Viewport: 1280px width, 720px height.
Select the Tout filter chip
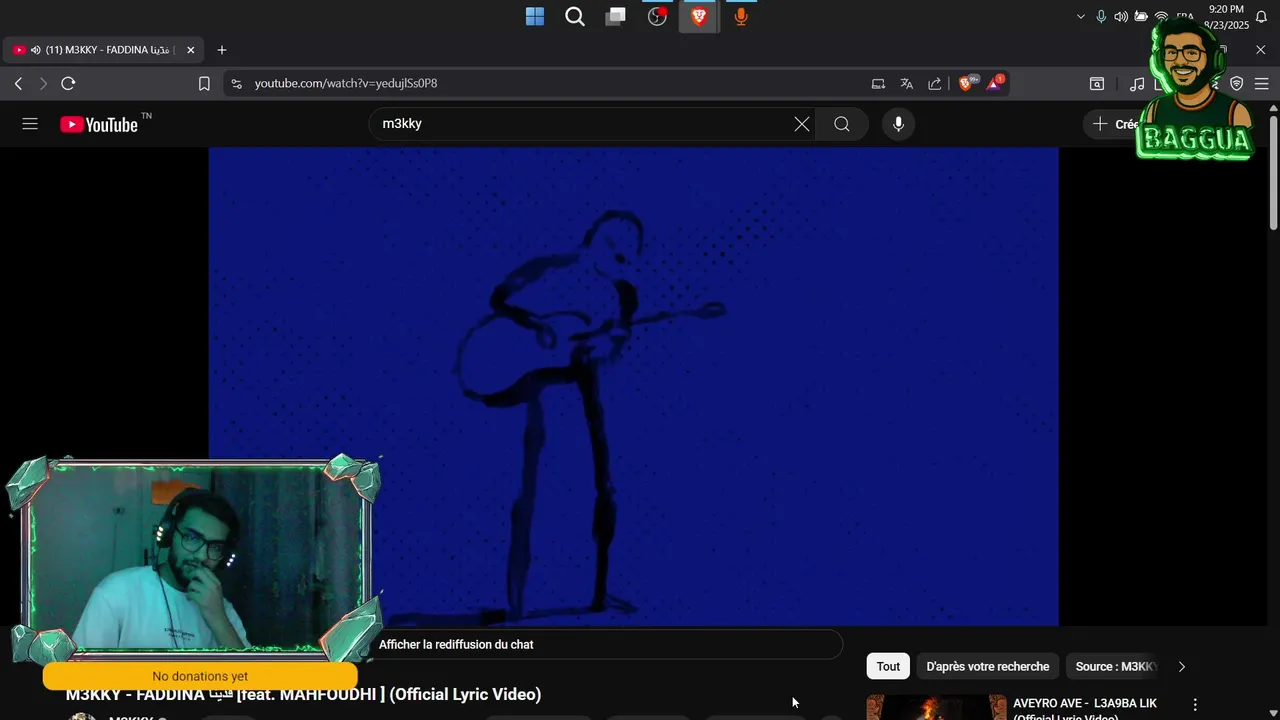[888, 666]
